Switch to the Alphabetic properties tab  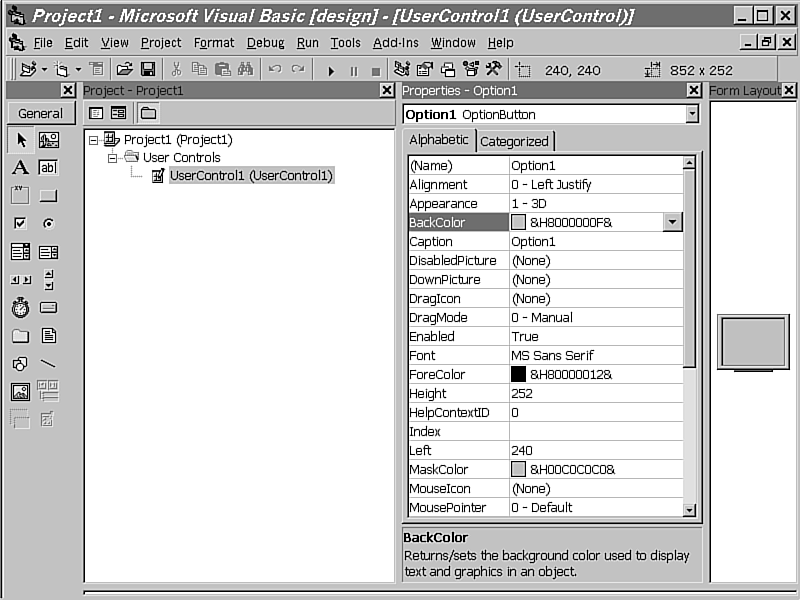click(438, 140)
